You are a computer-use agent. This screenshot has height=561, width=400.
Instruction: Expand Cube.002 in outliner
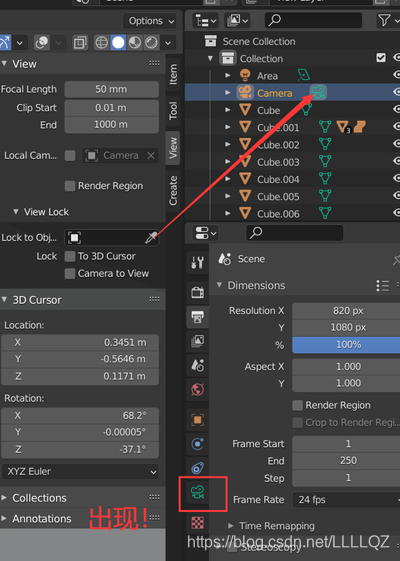point(228,144)
